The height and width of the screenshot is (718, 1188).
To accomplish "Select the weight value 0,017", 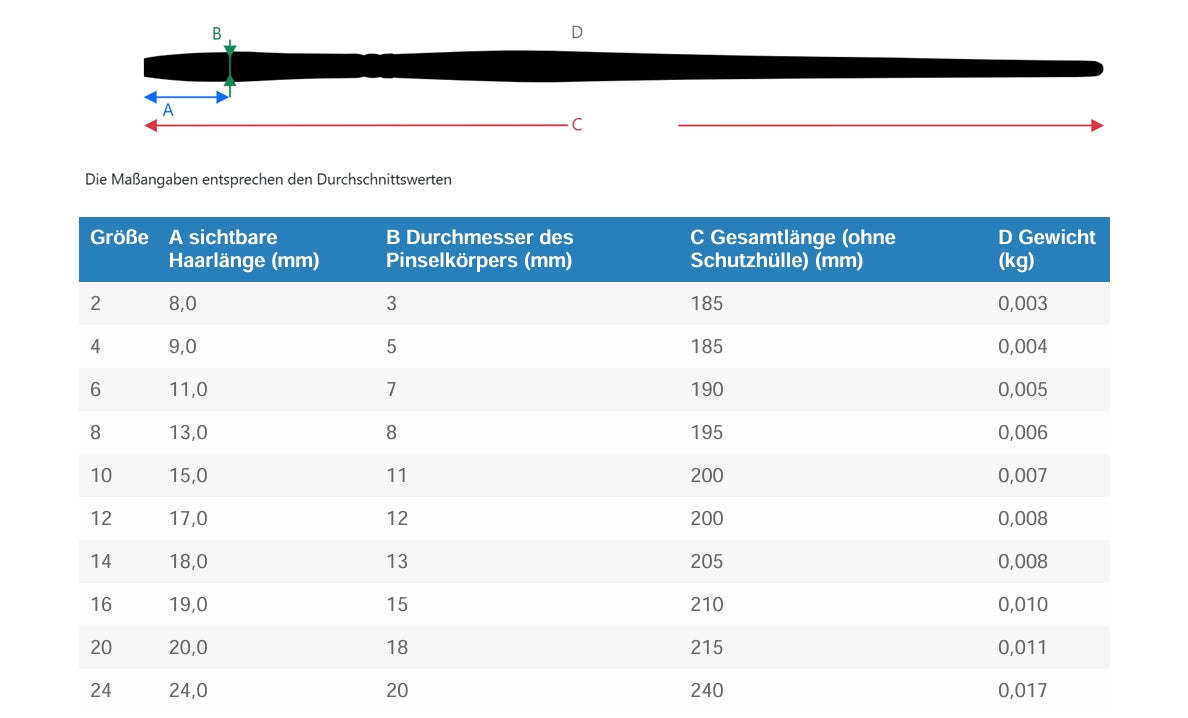I will tap(1022, 690).
